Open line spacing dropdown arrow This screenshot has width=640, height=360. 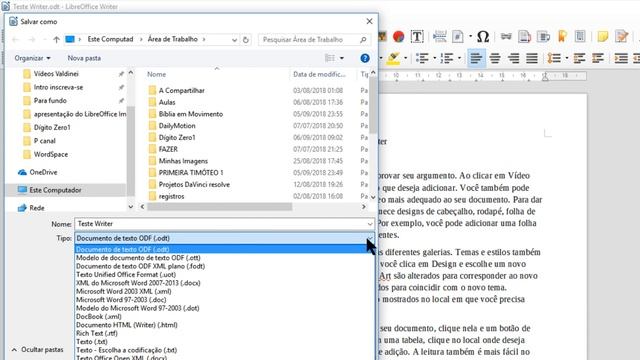[567, 58]
